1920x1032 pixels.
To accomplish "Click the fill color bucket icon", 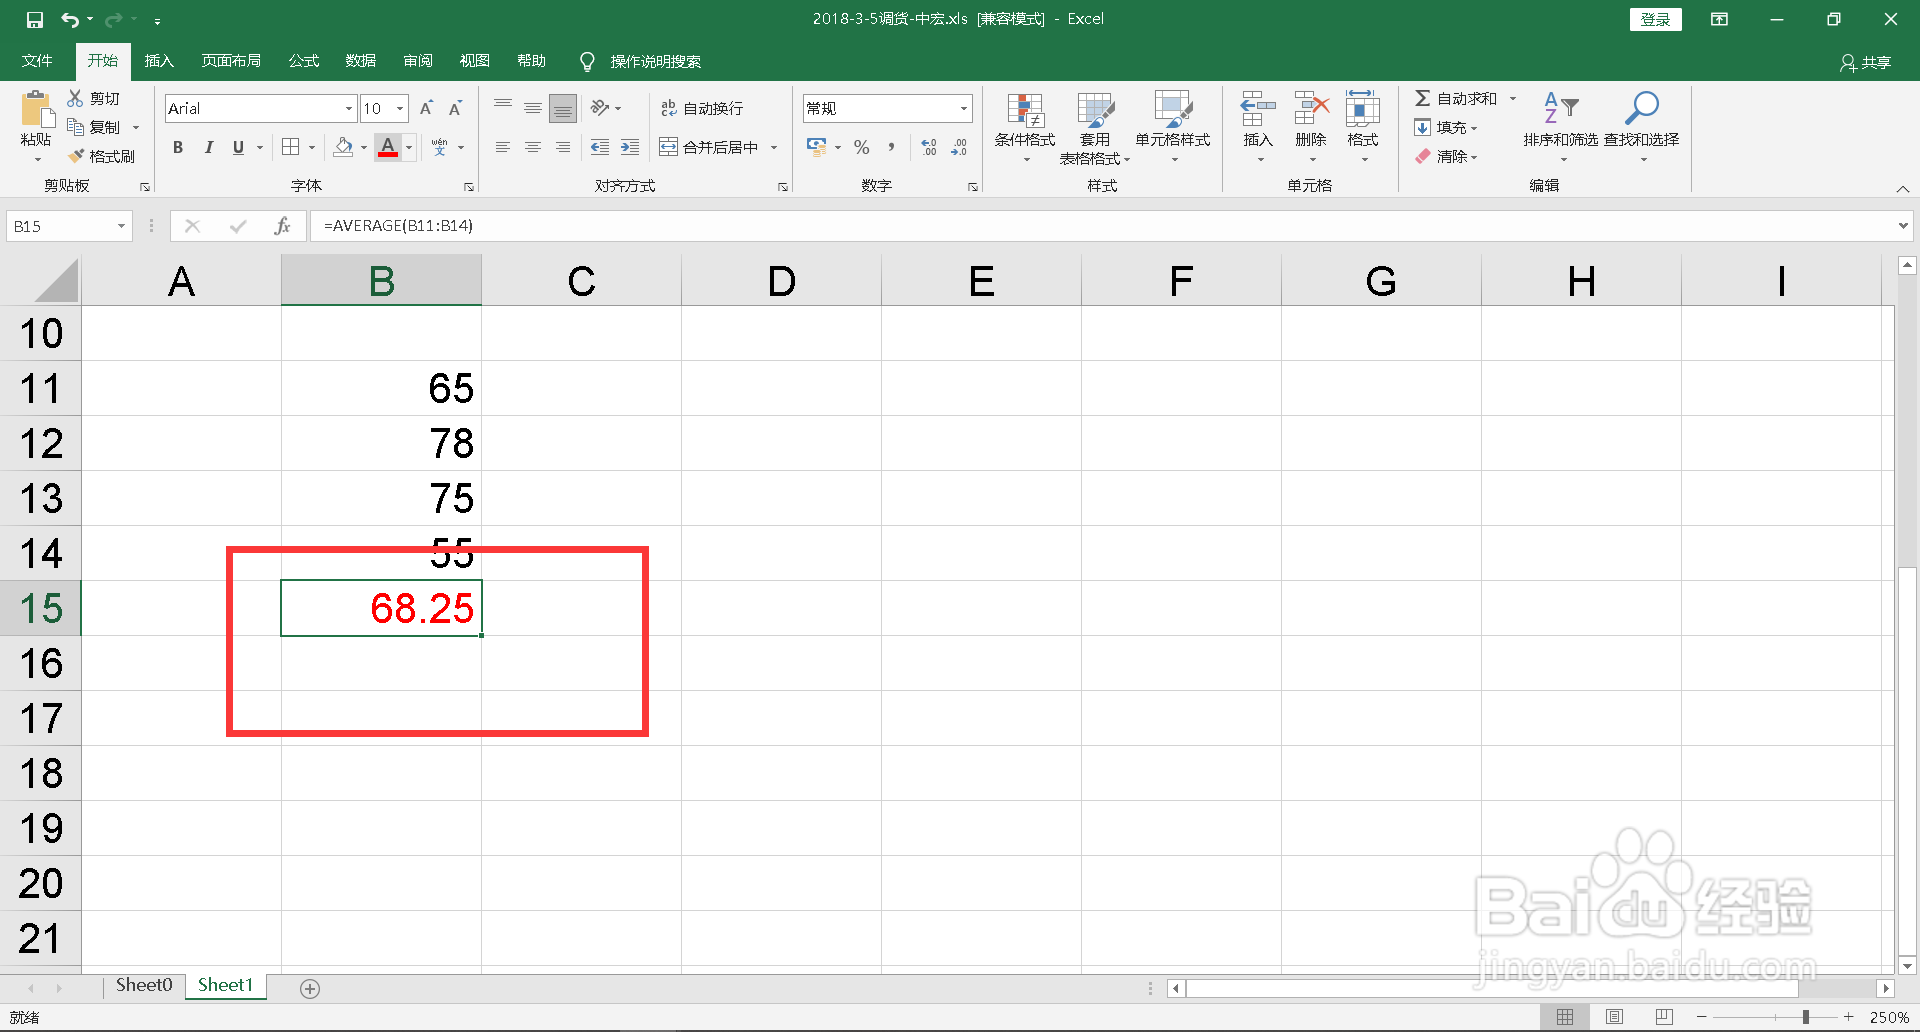I will 343,147.
